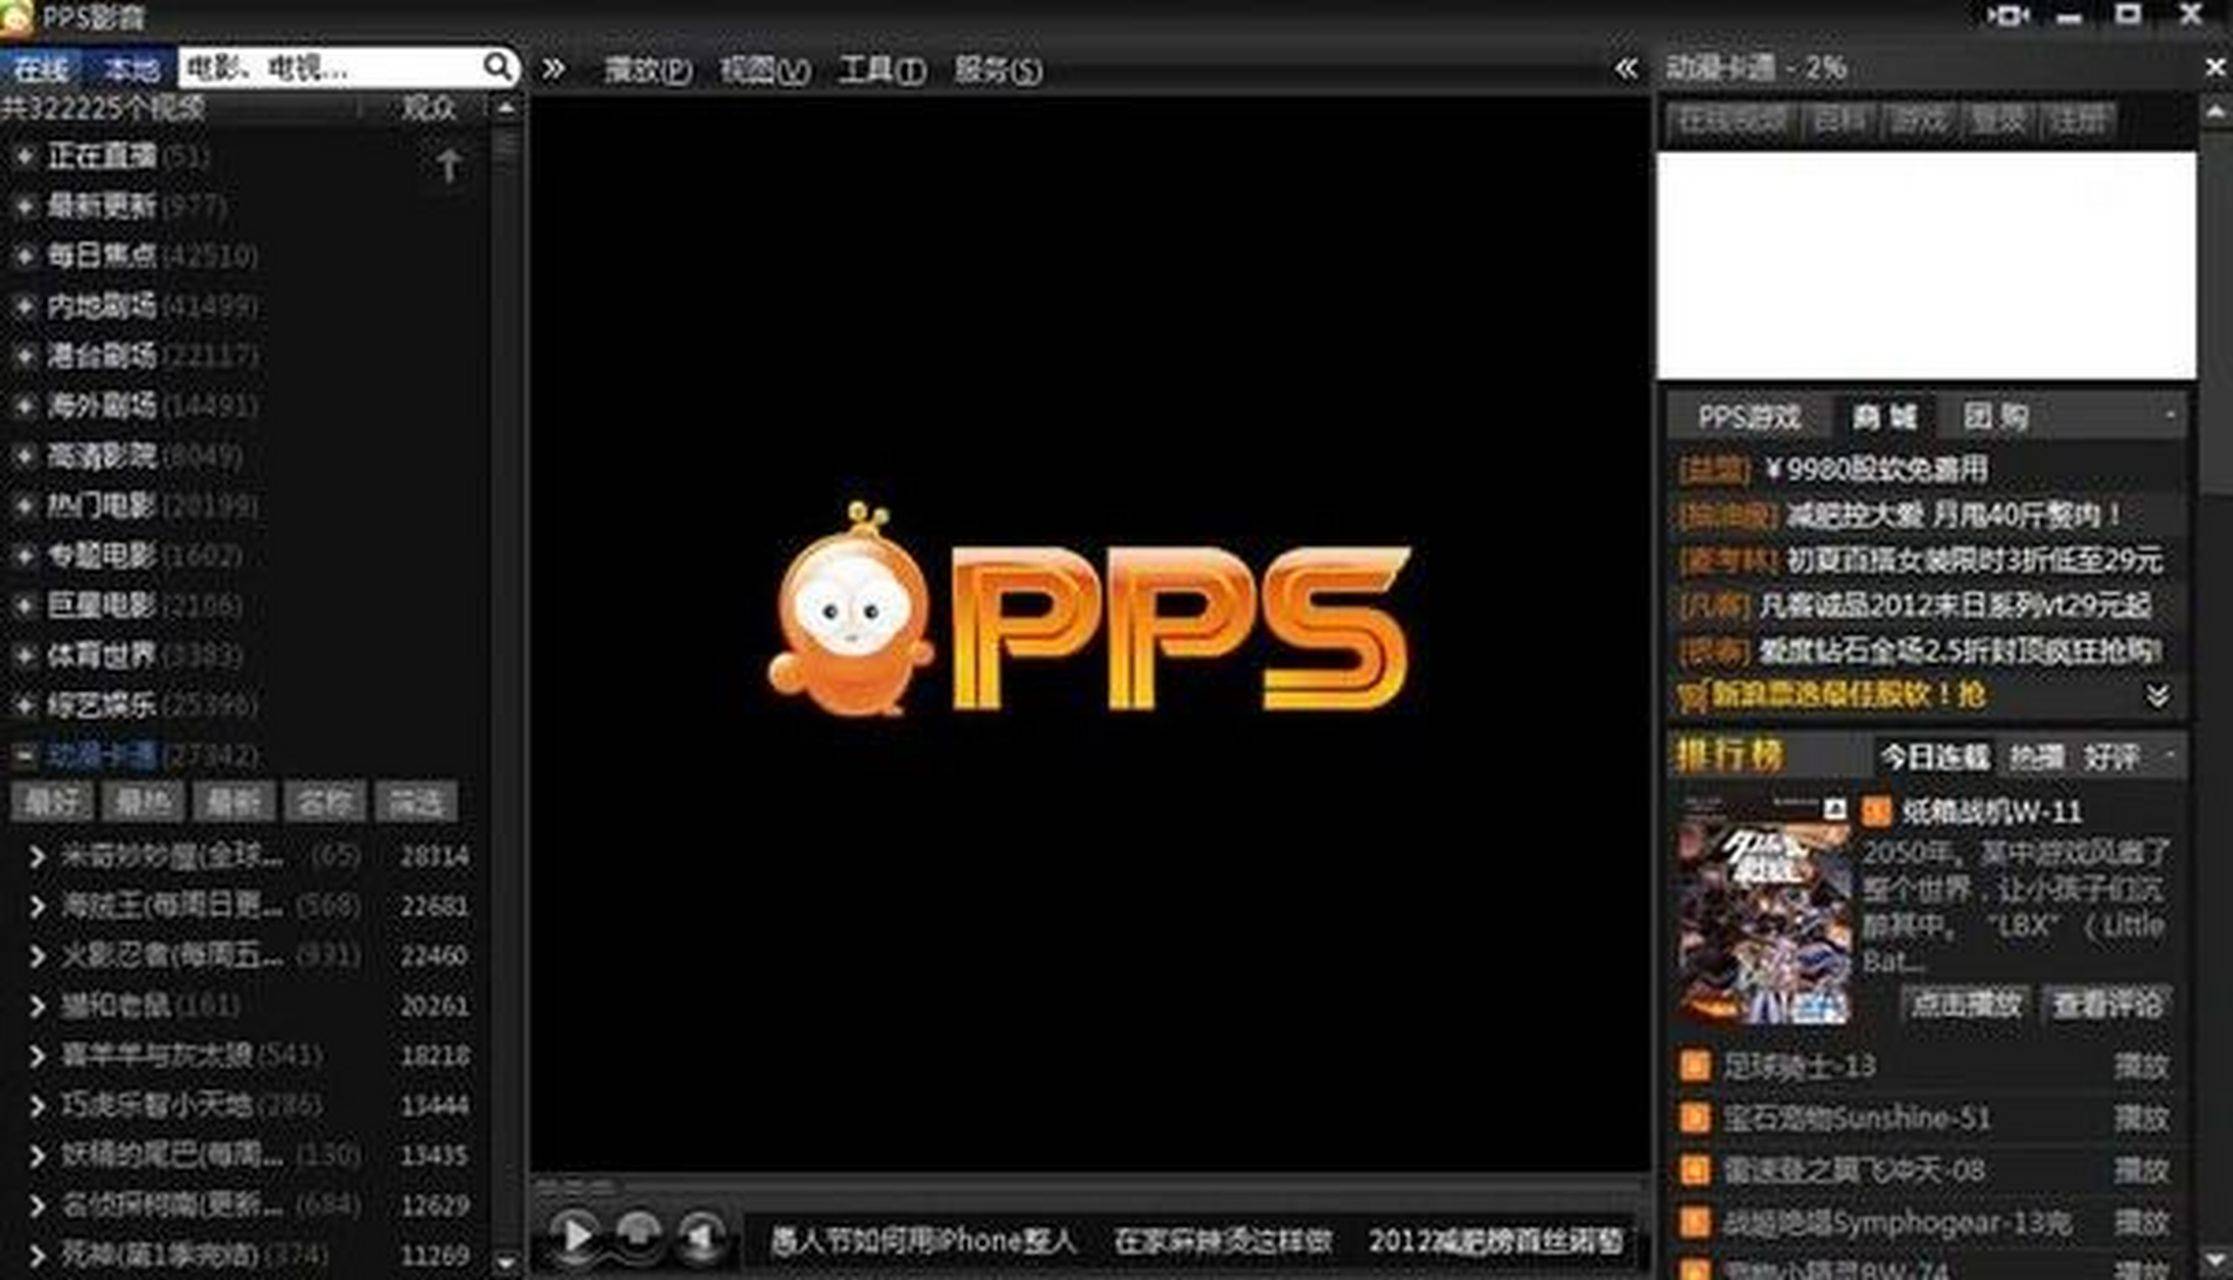Click the playback progress bar below the video

tap(1090, 1186)
